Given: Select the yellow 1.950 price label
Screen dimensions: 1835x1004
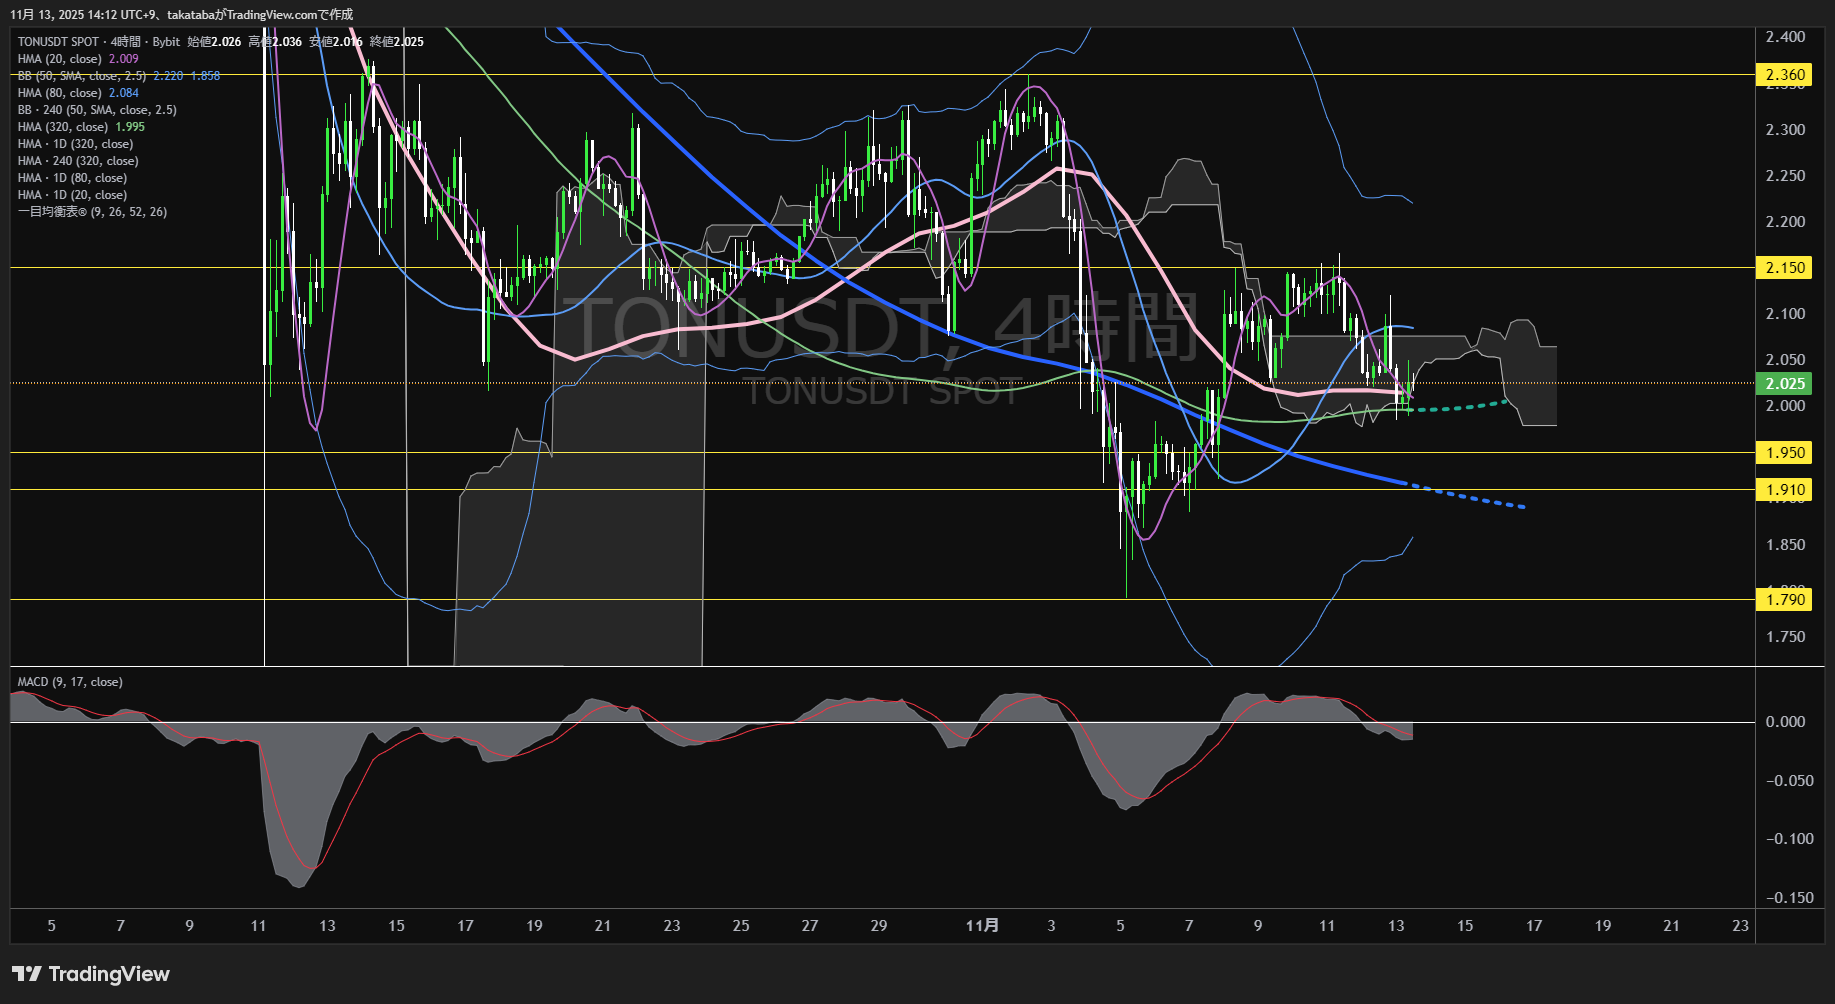Looking at the screenshot, I should pyautogui.click(x=1784, y=453).
